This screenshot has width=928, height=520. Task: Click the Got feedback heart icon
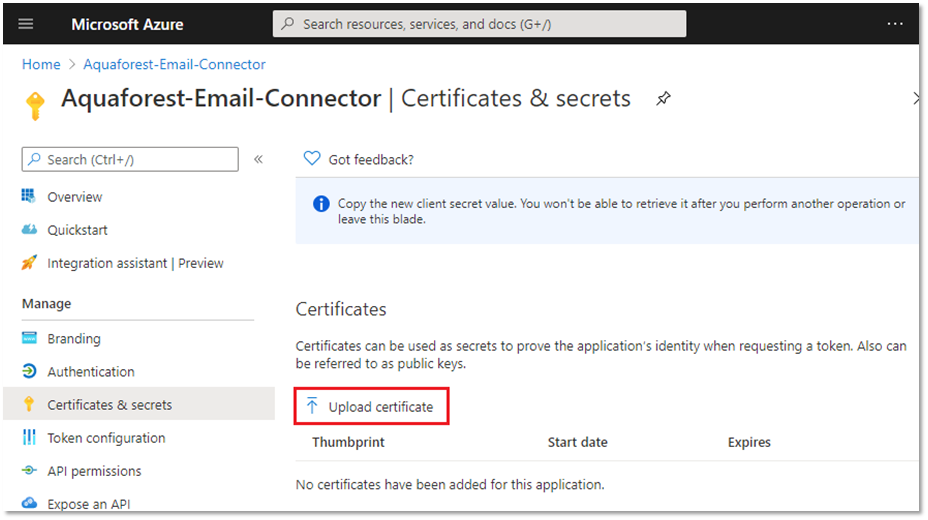point(312,159)
